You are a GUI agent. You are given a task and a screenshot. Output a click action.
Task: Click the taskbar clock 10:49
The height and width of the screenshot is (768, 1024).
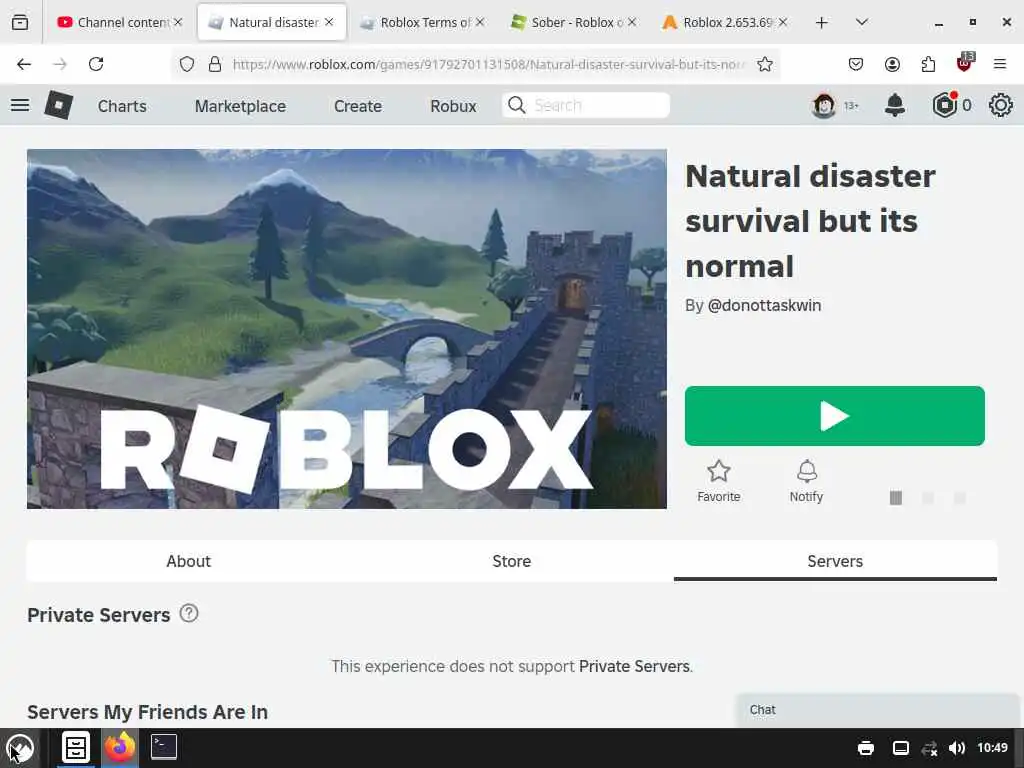point(992,748)
